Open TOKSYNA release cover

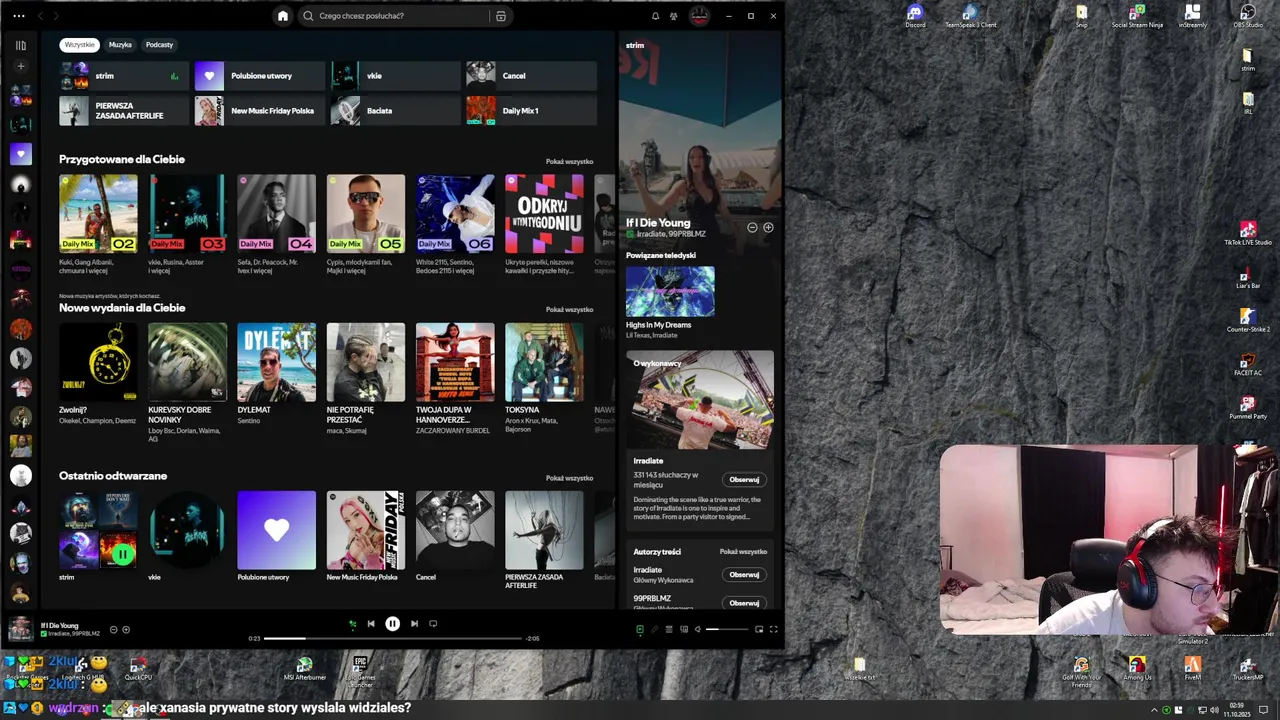544,362
